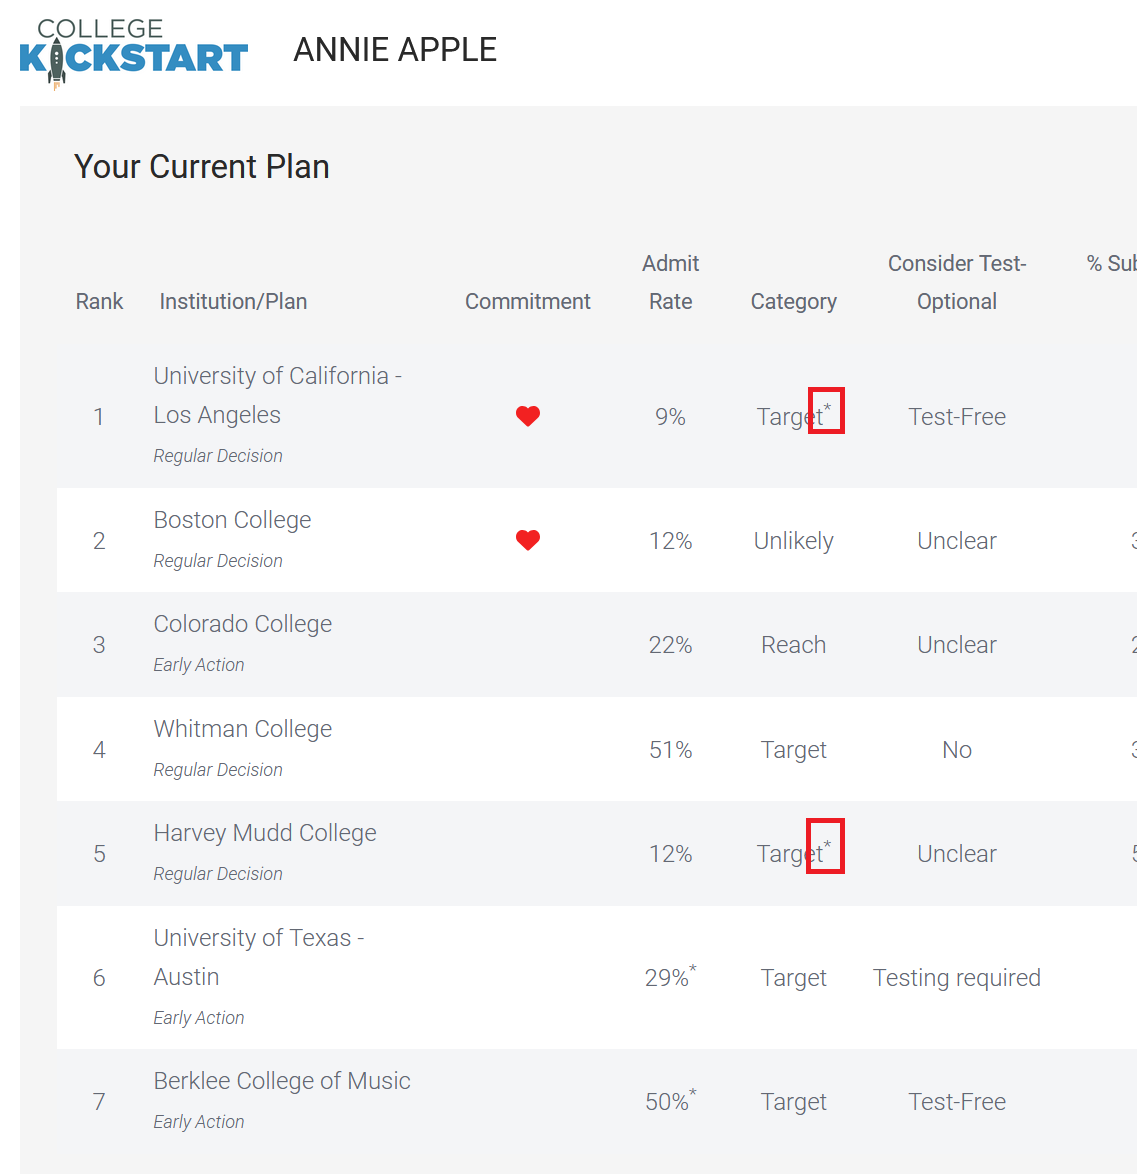Viewport: 1137px width, 1174px height.
Task: Click asterisk beside 29% admit rate
Action: 693,969
